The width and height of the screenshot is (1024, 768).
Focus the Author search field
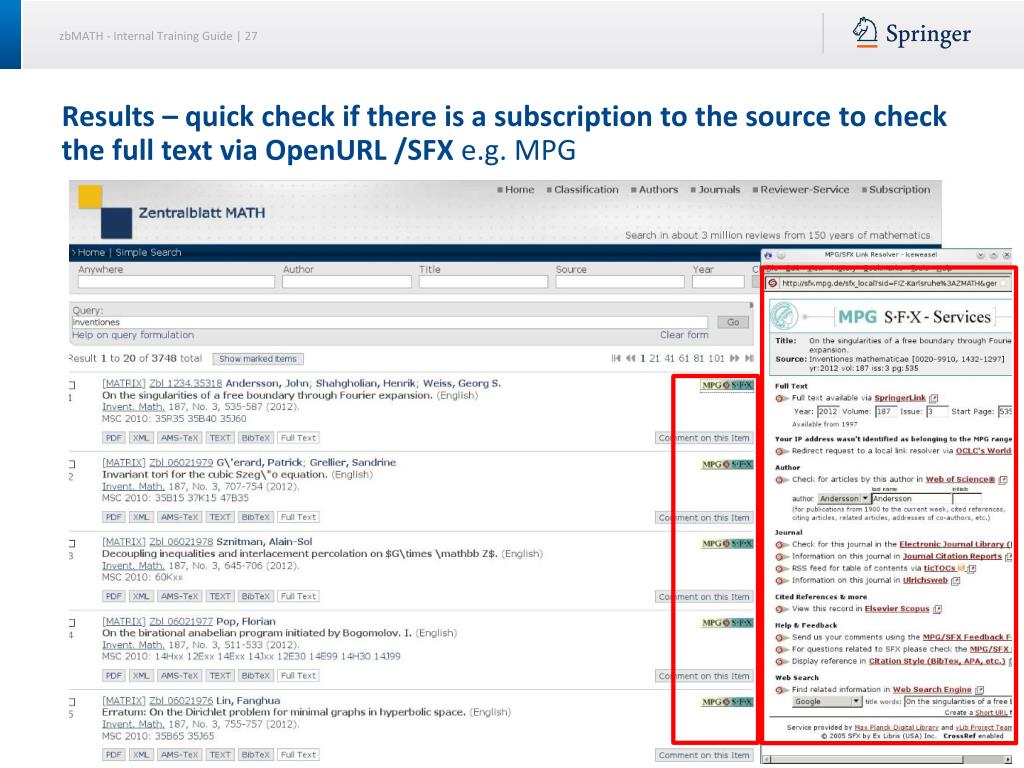[347, 282]
